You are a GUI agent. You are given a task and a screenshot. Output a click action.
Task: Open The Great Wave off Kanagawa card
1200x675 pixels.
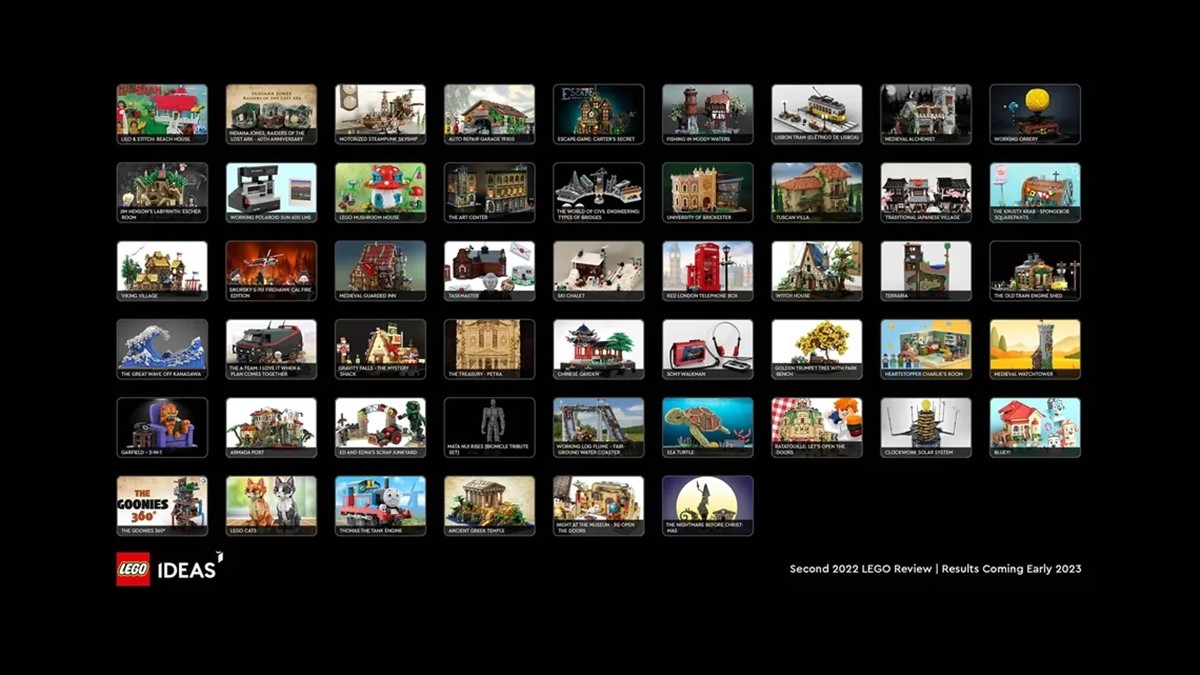(x=162, y=349)
